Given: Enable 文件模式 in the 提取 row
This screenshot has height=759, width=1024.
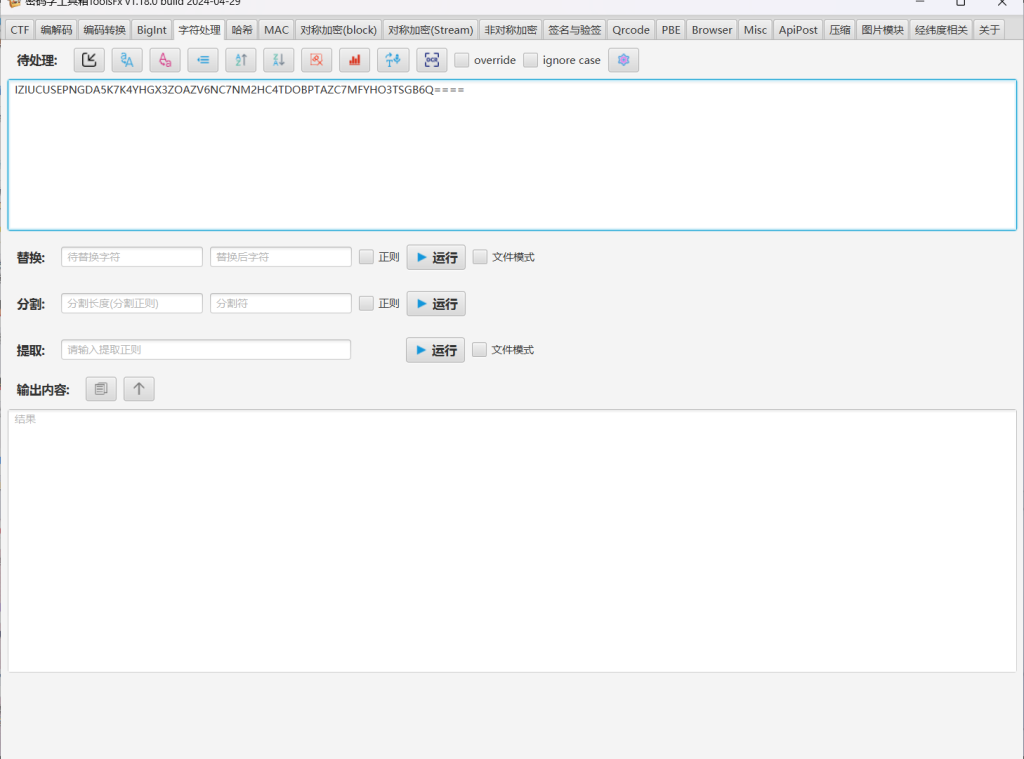Looking at the screenshot, I should [x=480, y=350].
